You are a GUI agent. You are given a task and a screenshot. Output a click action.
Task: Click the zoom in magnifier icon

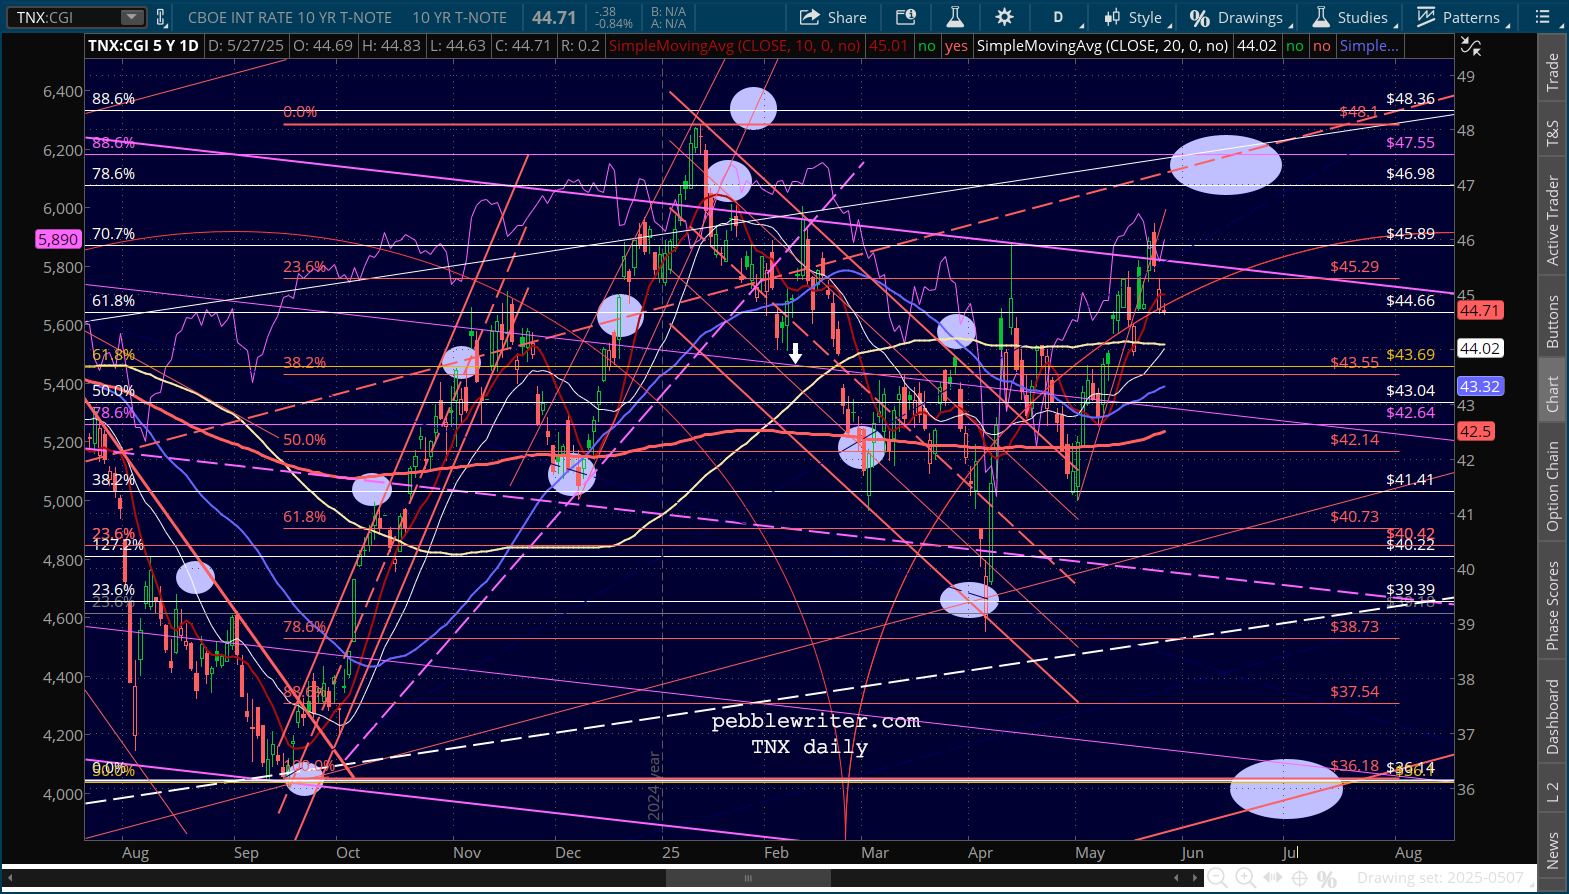pyautogui.click(x=1245, y=878)
